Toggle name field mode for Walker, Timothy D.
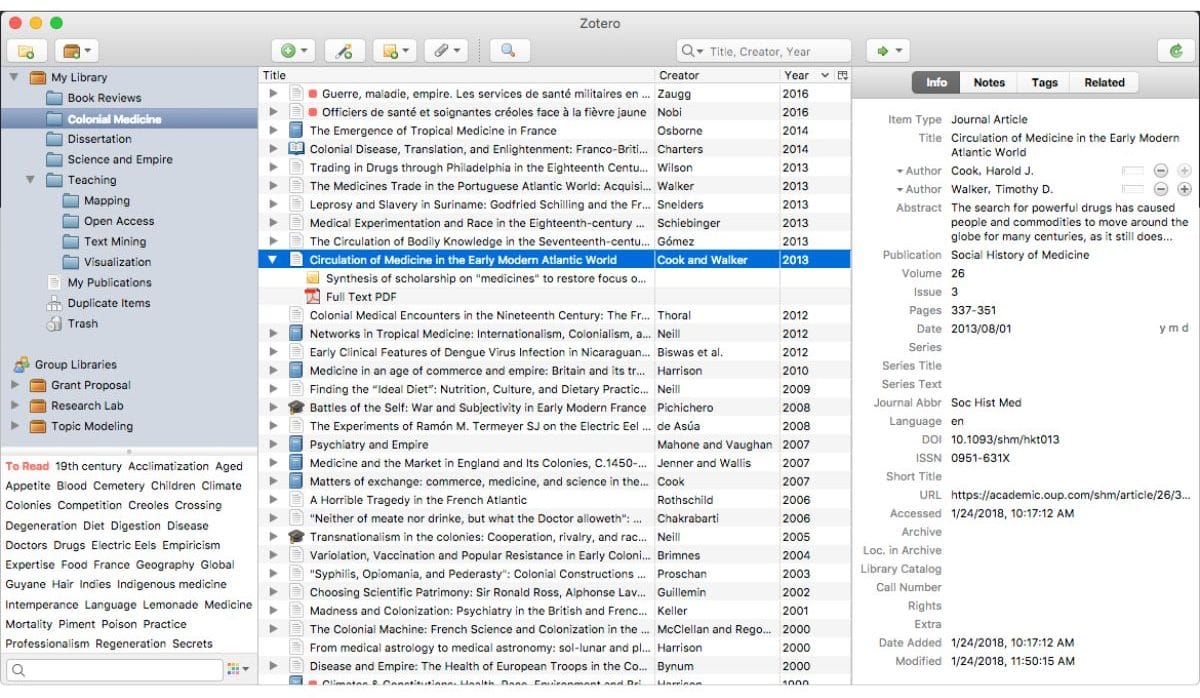The height and width of the screenshot is (698, 1200). click(1132, 189)
